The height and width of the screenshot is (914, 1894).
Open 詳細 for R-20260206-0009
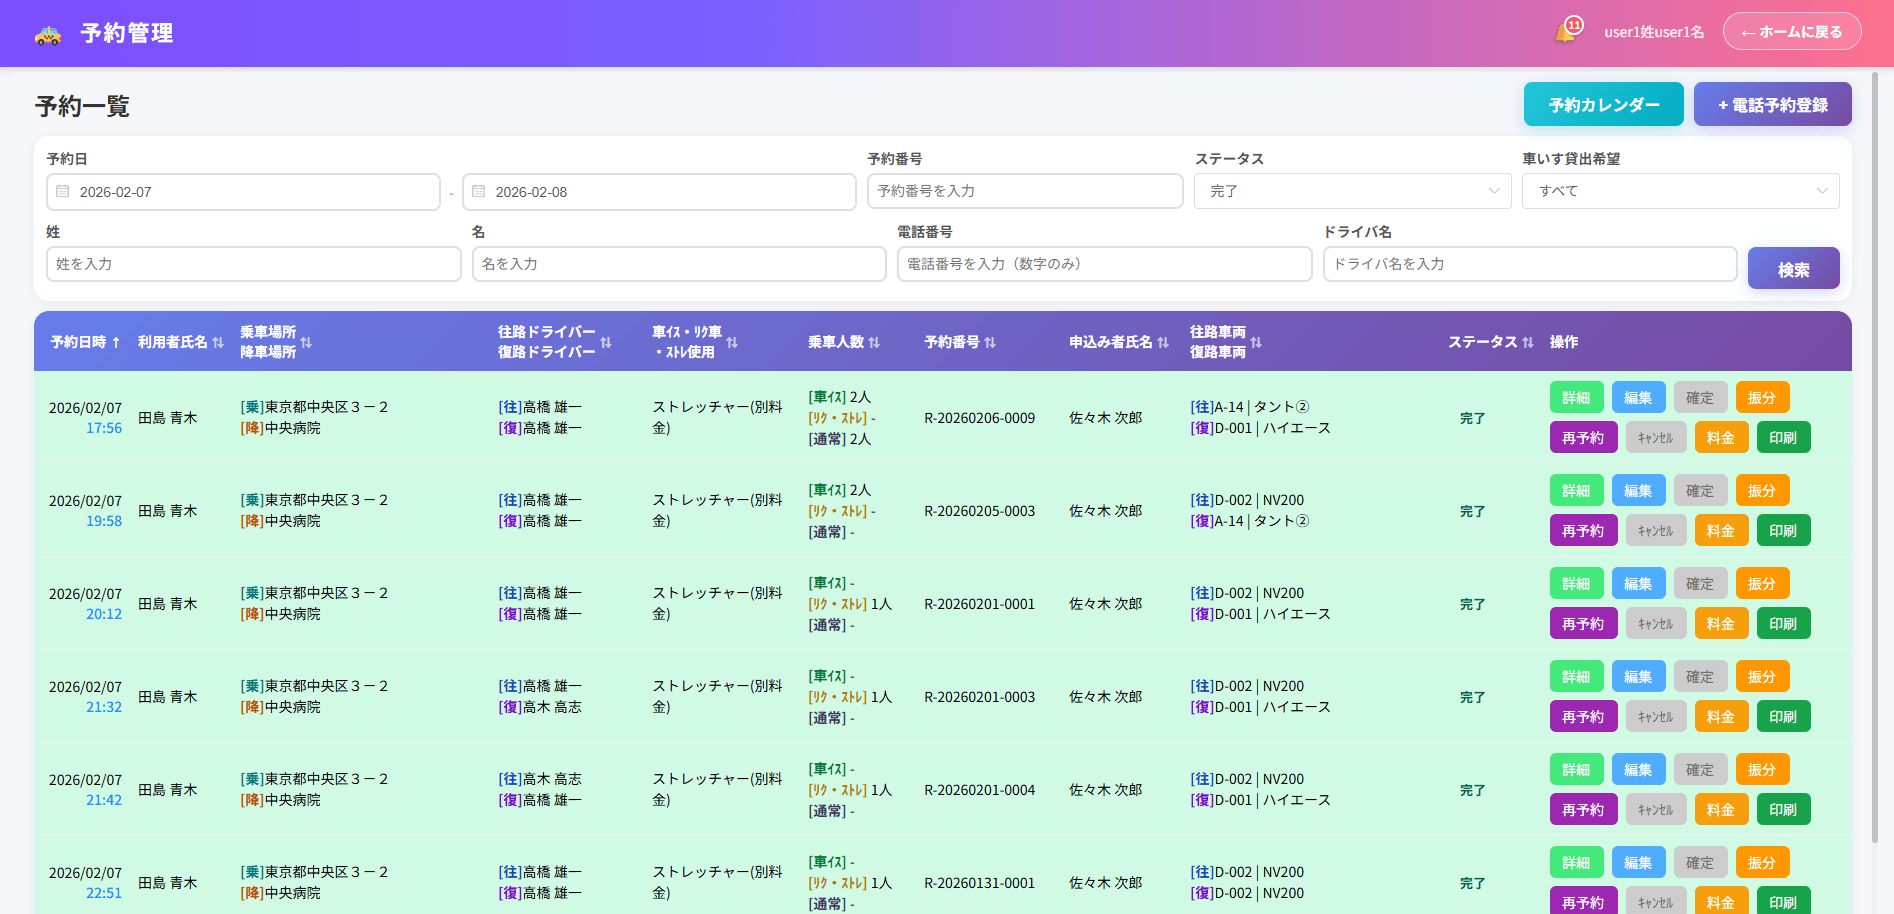1577,397
